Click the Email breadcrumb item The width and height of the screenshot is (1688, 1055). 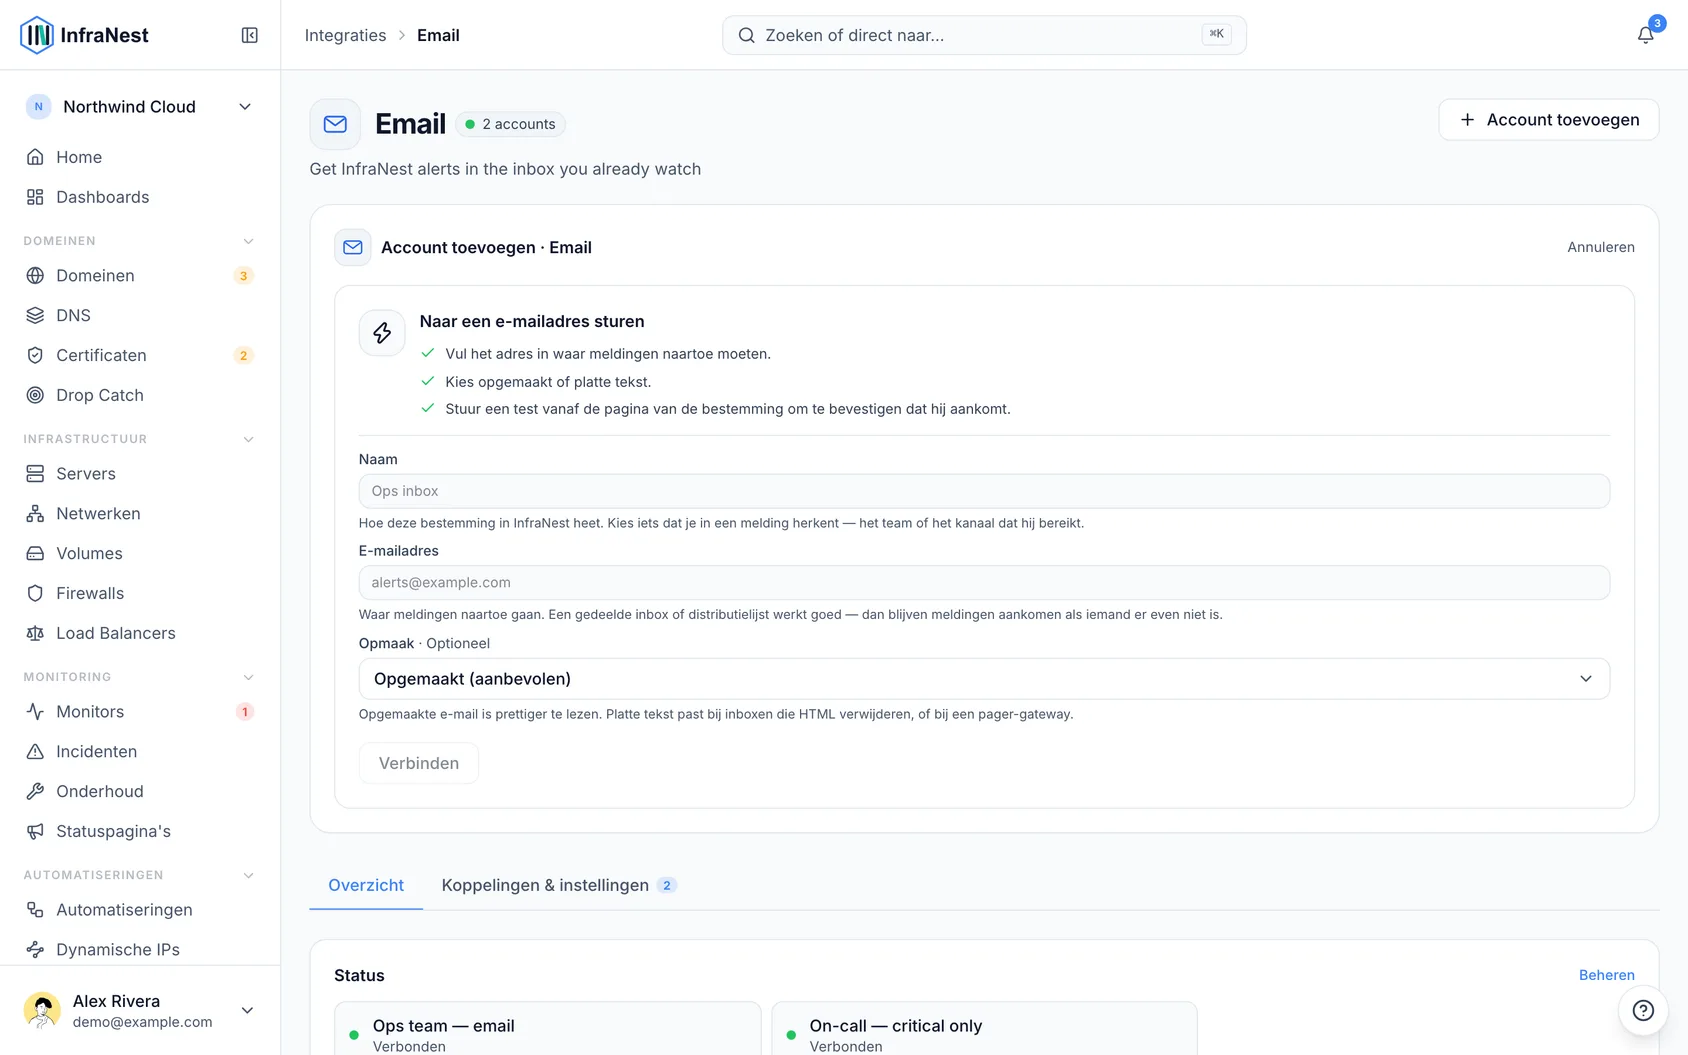point(438,35)
